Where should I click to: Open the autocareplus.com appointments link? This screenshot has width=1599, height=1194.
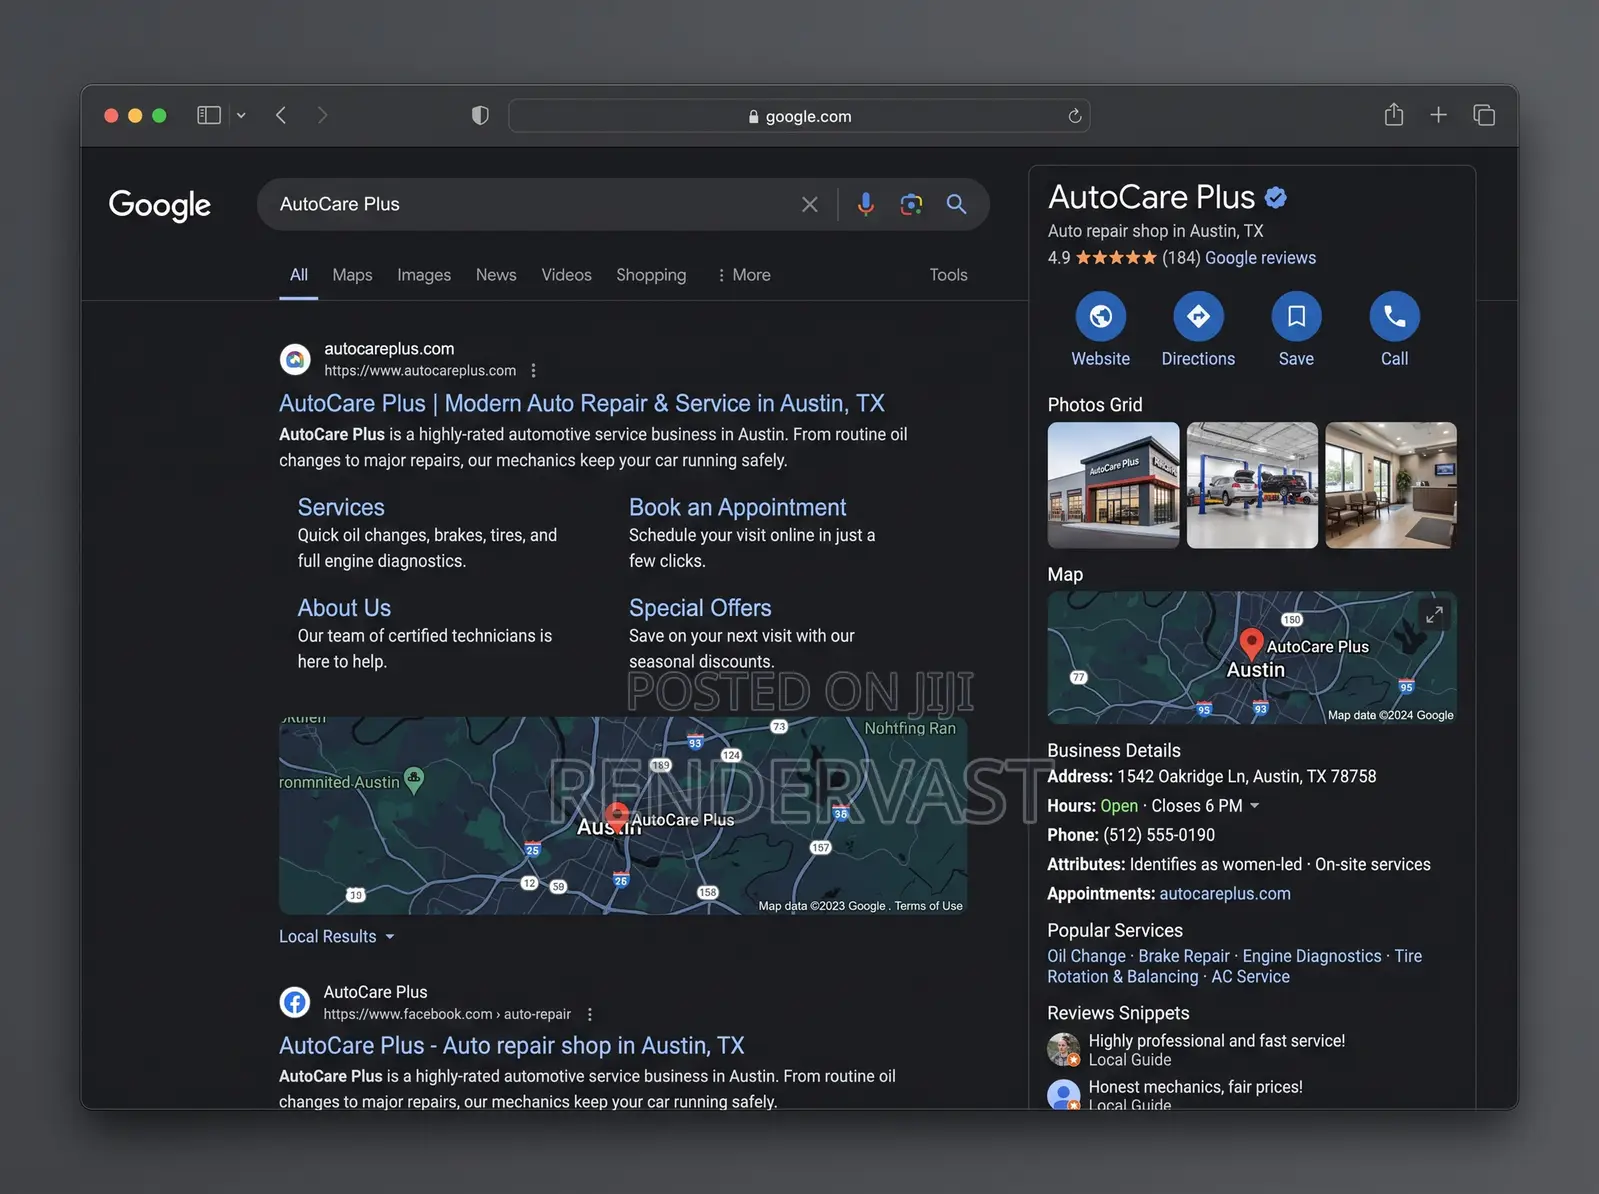tap(1225, 894)
